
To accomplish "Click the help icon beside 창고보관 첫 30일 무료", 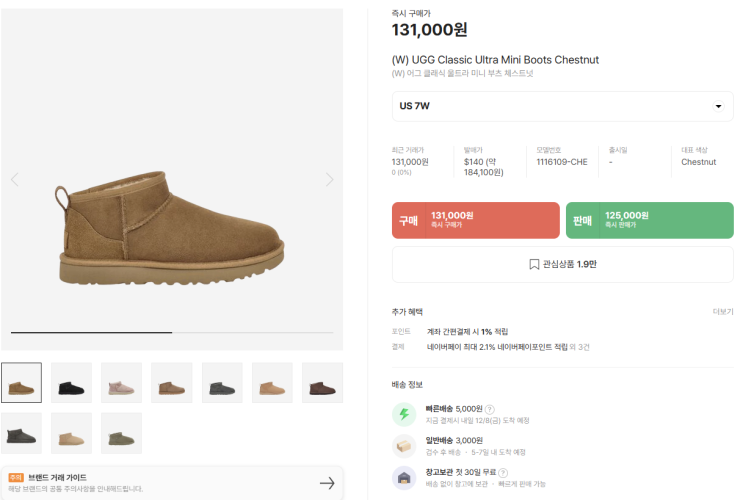I will (502, 473).
